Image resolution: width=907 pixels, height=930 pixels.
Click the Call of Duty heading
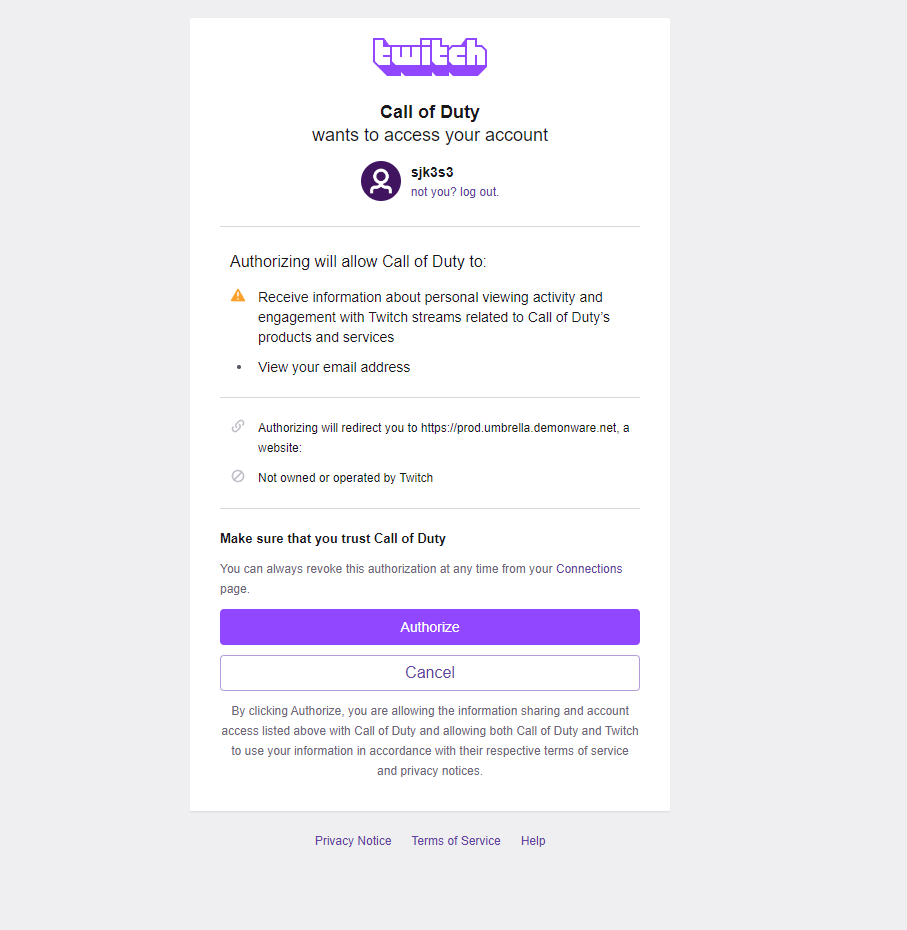click(x=429, y=112)
